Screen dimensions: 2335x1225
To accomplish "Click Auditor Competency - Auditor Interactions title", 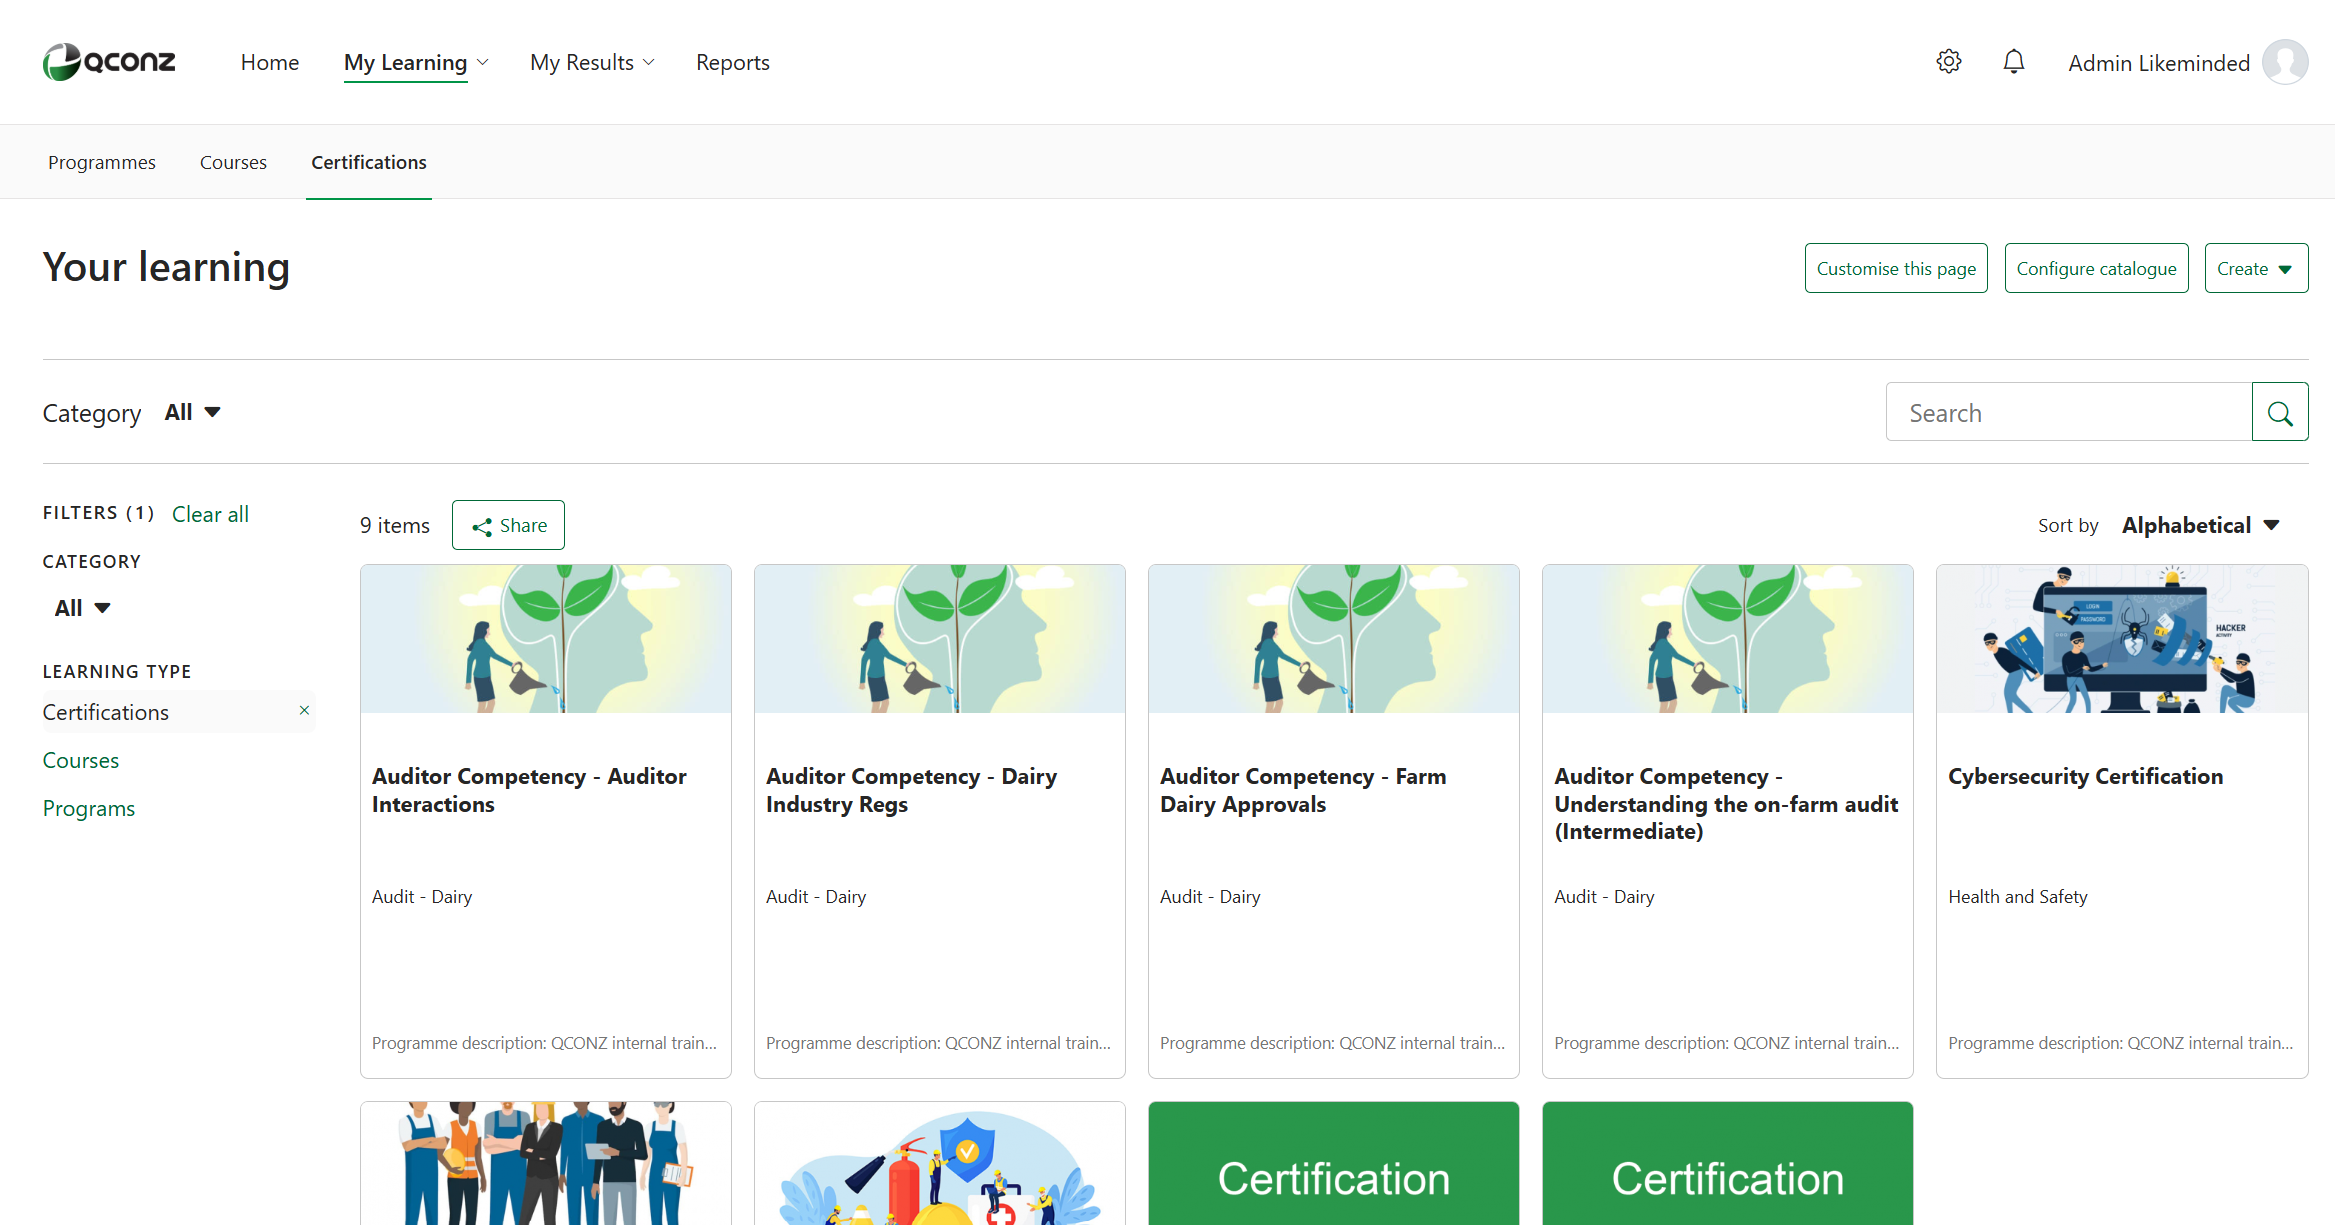I will tap(529, 790).
